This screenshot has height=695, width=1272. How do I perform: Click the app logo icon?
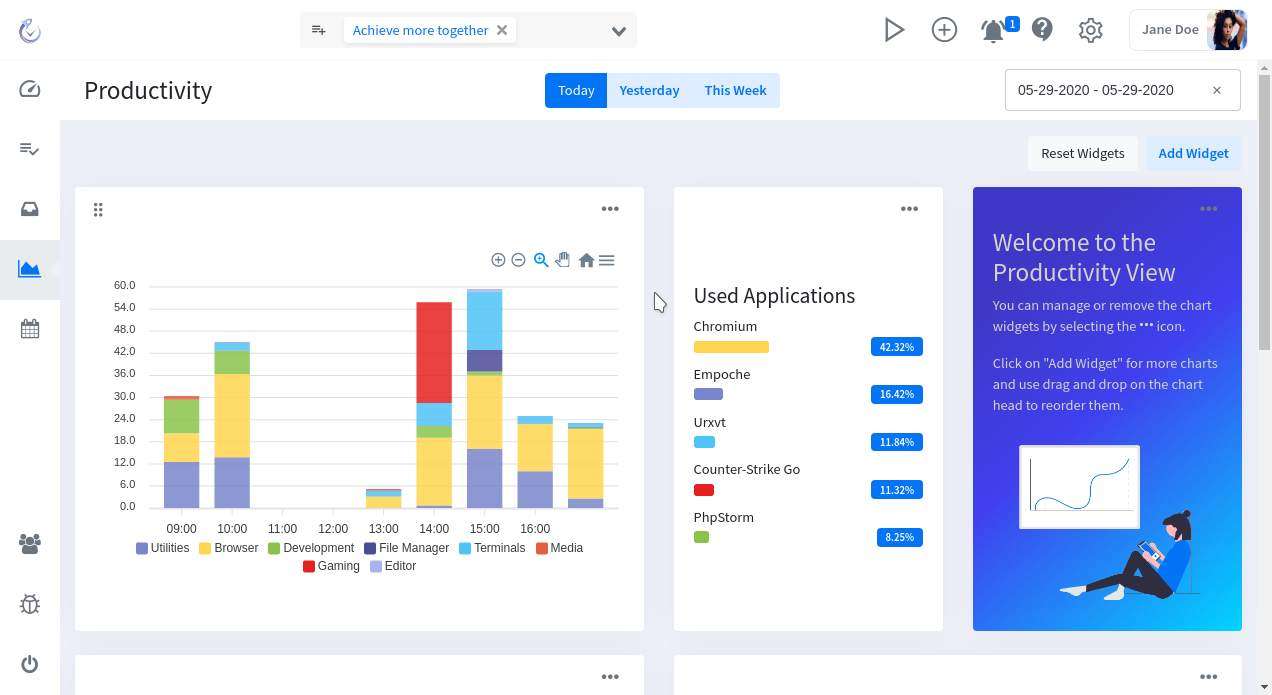tap(30, 30)
